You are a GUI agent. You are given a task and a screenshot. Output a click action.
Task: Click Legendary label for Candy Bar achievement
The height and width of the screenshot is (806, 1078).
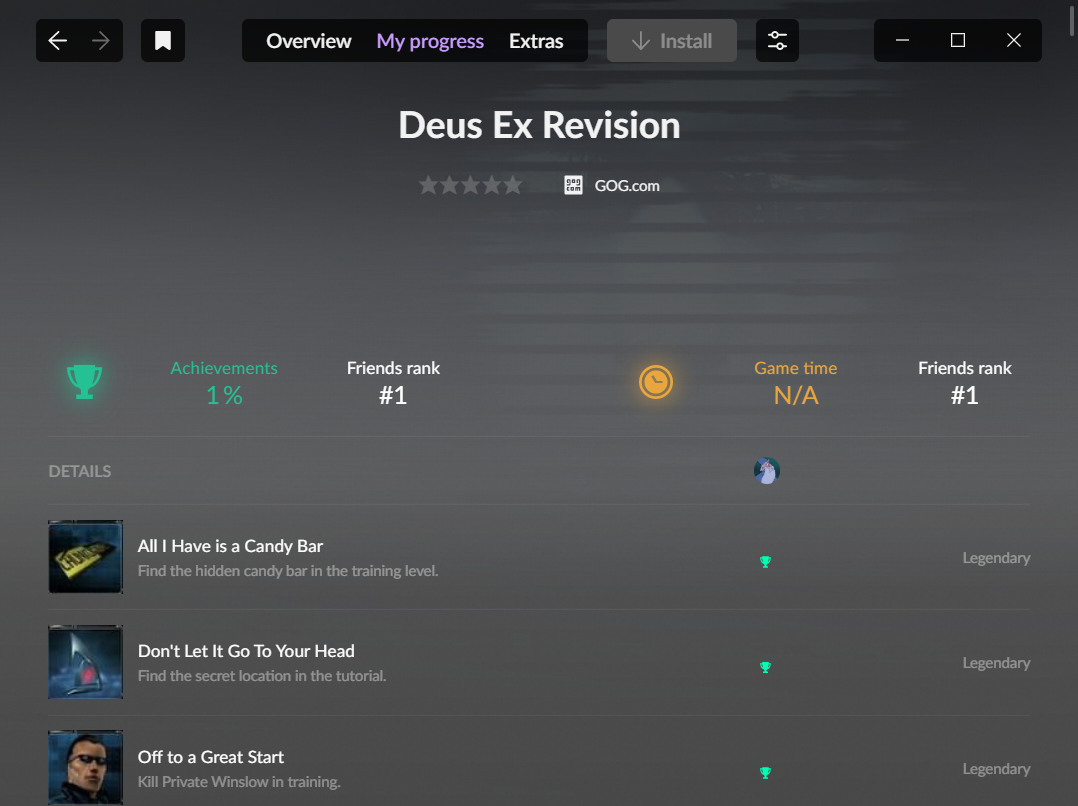pyautogui.click(x=996, y=558)
